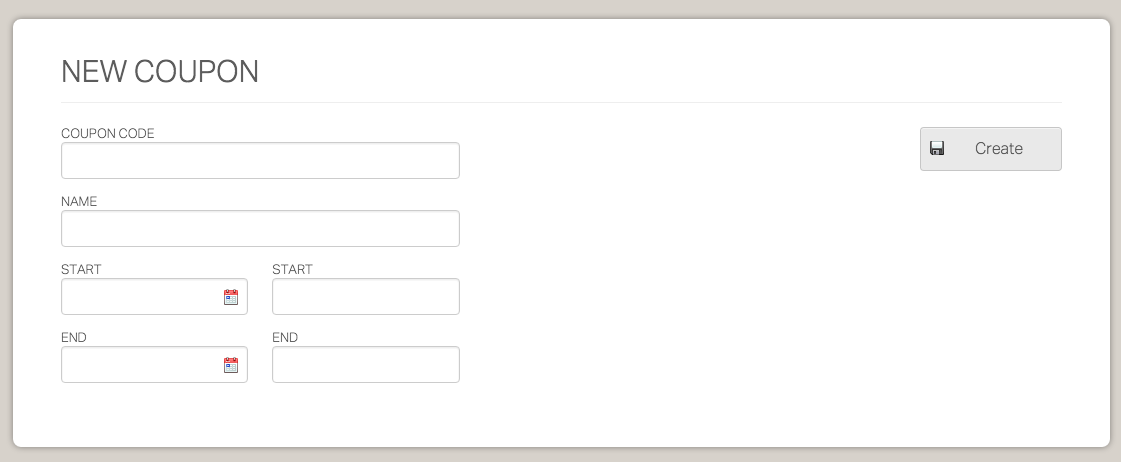Click the COUPON CODE label text
Screen dimensions: 1121x462
point(108,133)
